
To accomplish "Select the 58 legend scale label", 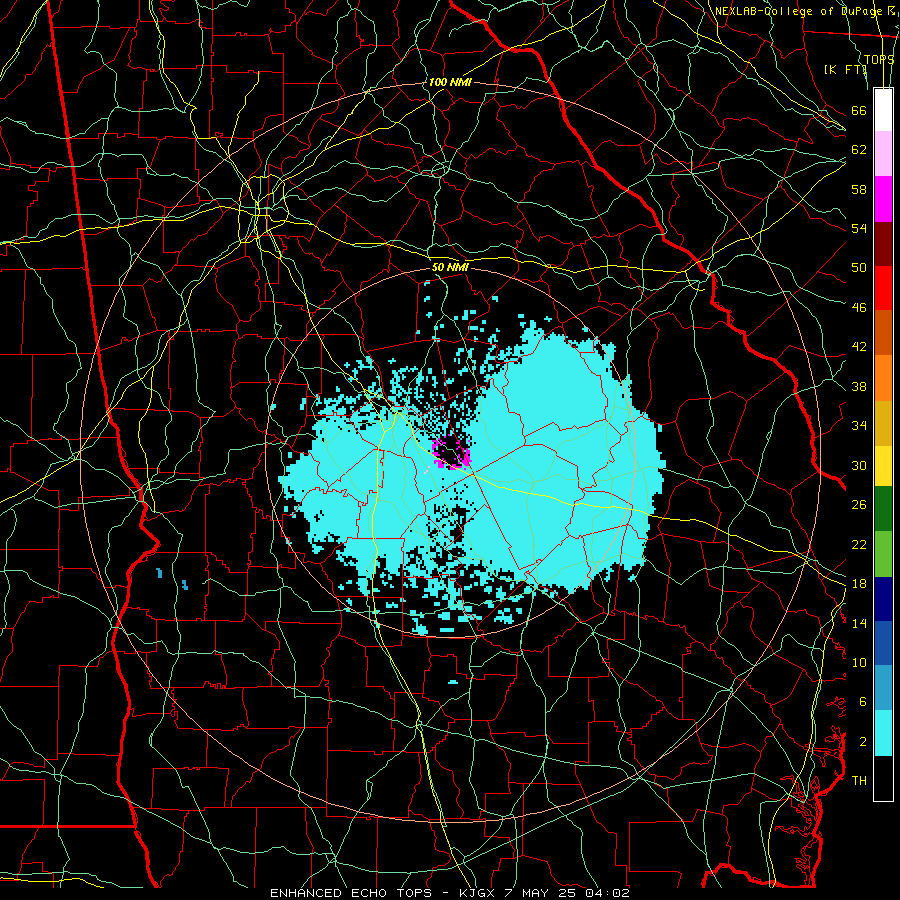I will [x=859, y=189].
